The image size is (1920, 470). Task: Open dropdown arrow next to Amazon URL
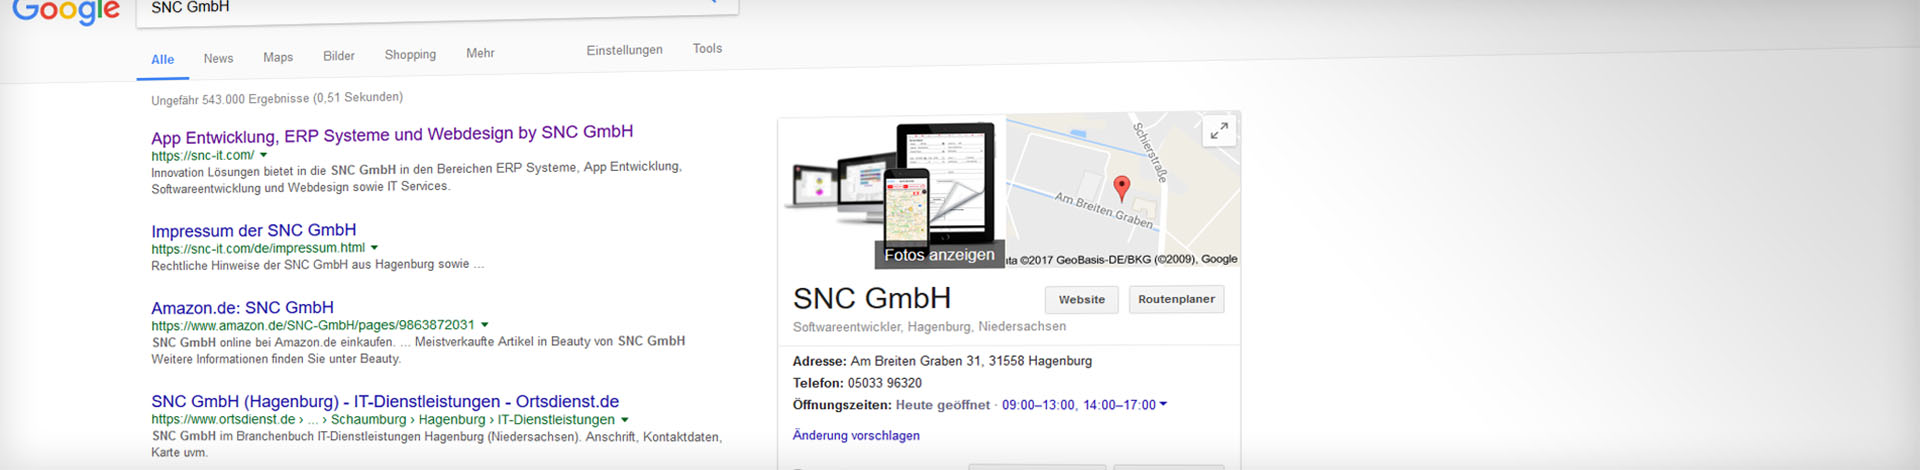tap(485, 324)
